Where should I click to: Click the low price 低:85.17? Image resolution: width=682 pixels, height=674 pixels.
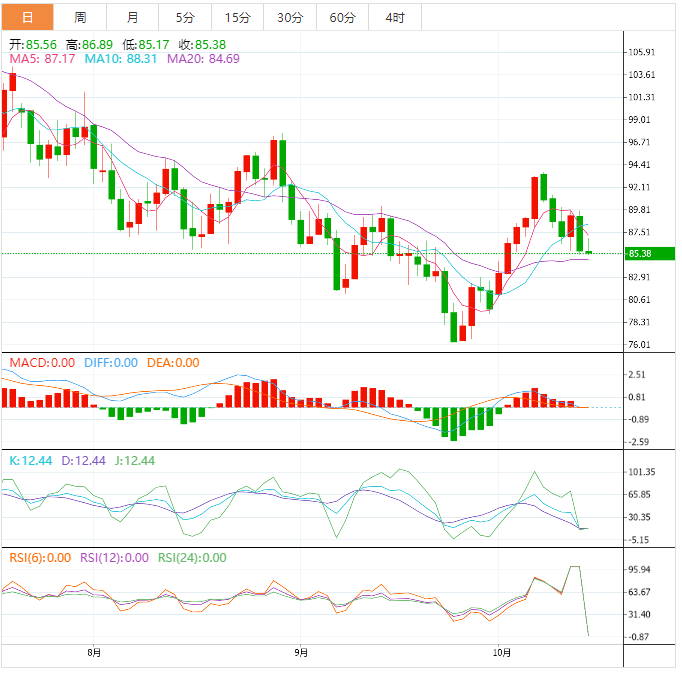point(146,45)
